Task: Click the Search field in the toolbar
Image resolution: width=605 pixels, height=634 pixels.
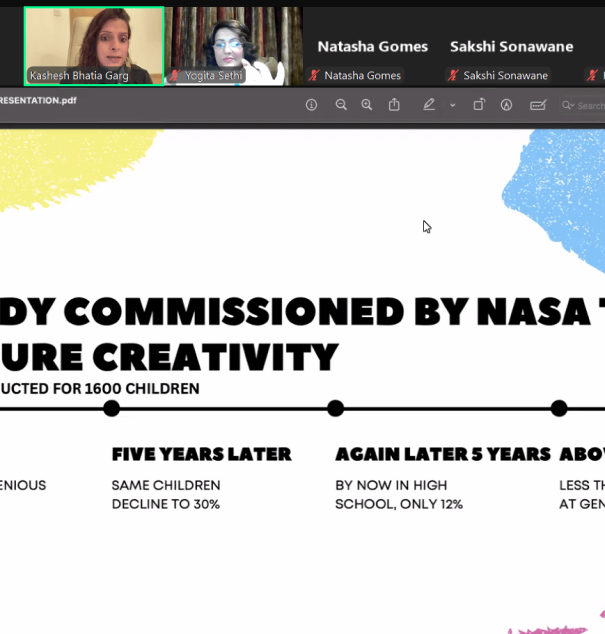Action: coord(585,105)
